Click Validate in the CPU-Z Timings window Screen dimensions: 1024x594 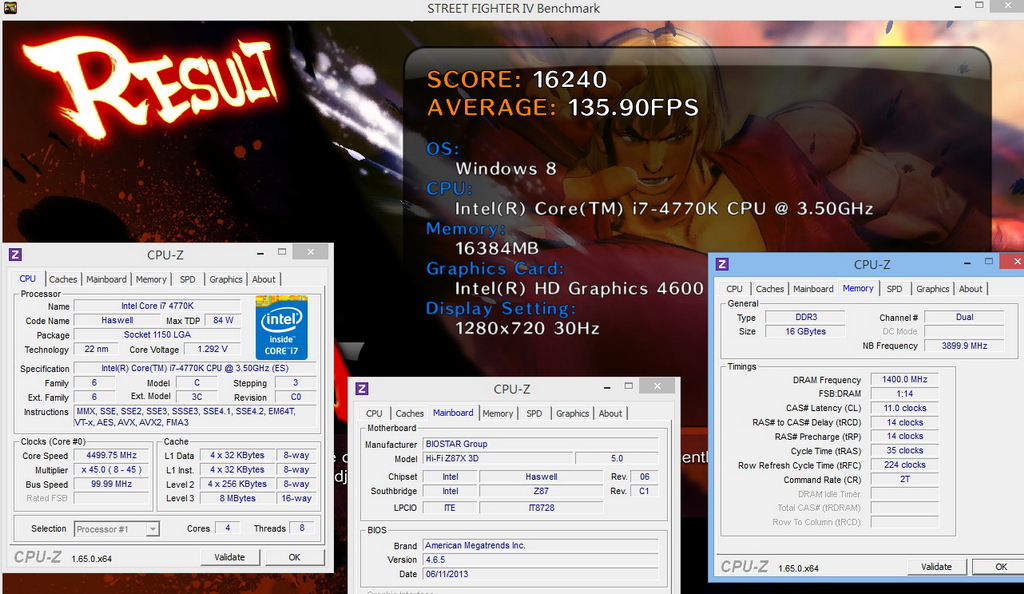(x=936, y=567)
